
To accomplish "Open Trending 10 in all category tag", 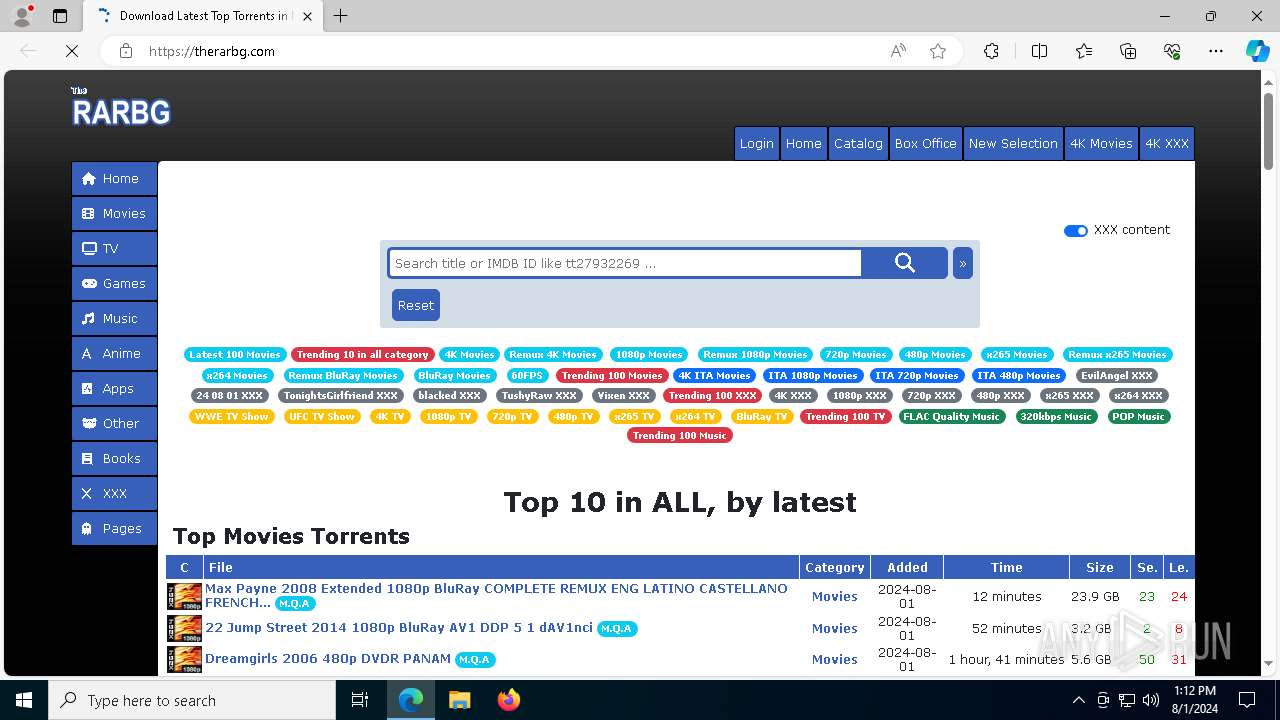I will [x=362, y=354].
